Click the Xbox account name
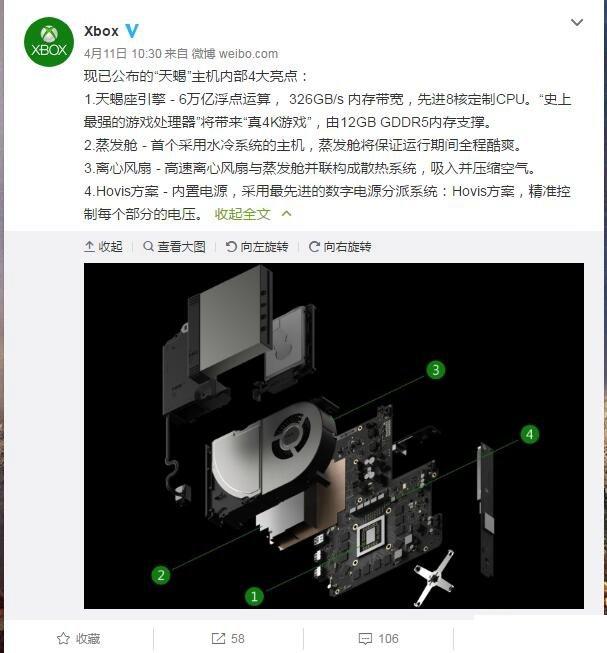 coord(101,31)
